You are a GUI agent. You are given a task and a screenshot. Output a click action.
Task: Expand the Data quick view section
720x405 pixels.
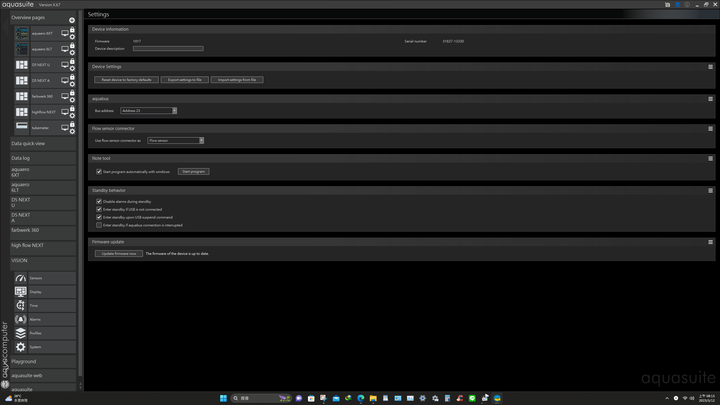pos(43,144)
